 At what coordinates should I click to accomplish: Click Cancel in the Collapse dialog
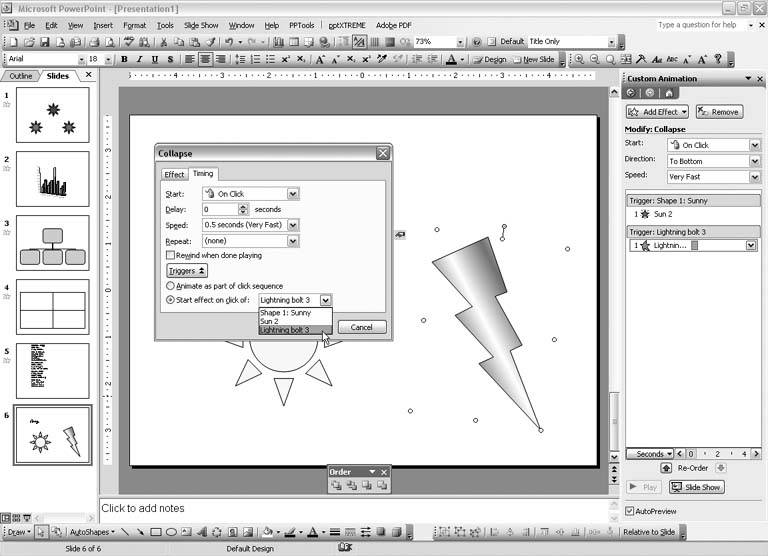click(x=361, y=327)
